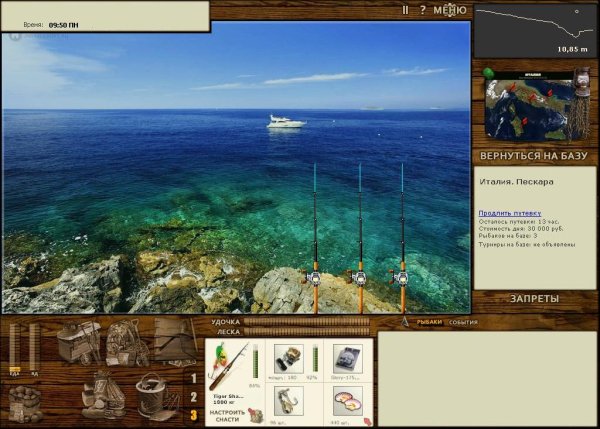This screenshot has width=600, height=429.
Task: Click the Турниры на базе line
Action: (x=527, y=244)
